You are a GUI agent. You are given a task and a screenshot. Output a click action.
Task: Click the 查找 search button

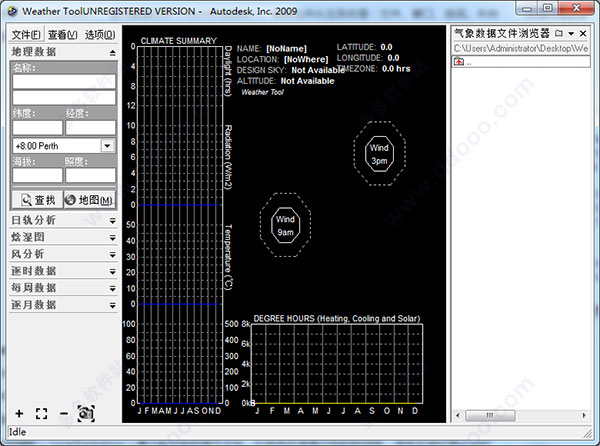[x=38, y=200]
